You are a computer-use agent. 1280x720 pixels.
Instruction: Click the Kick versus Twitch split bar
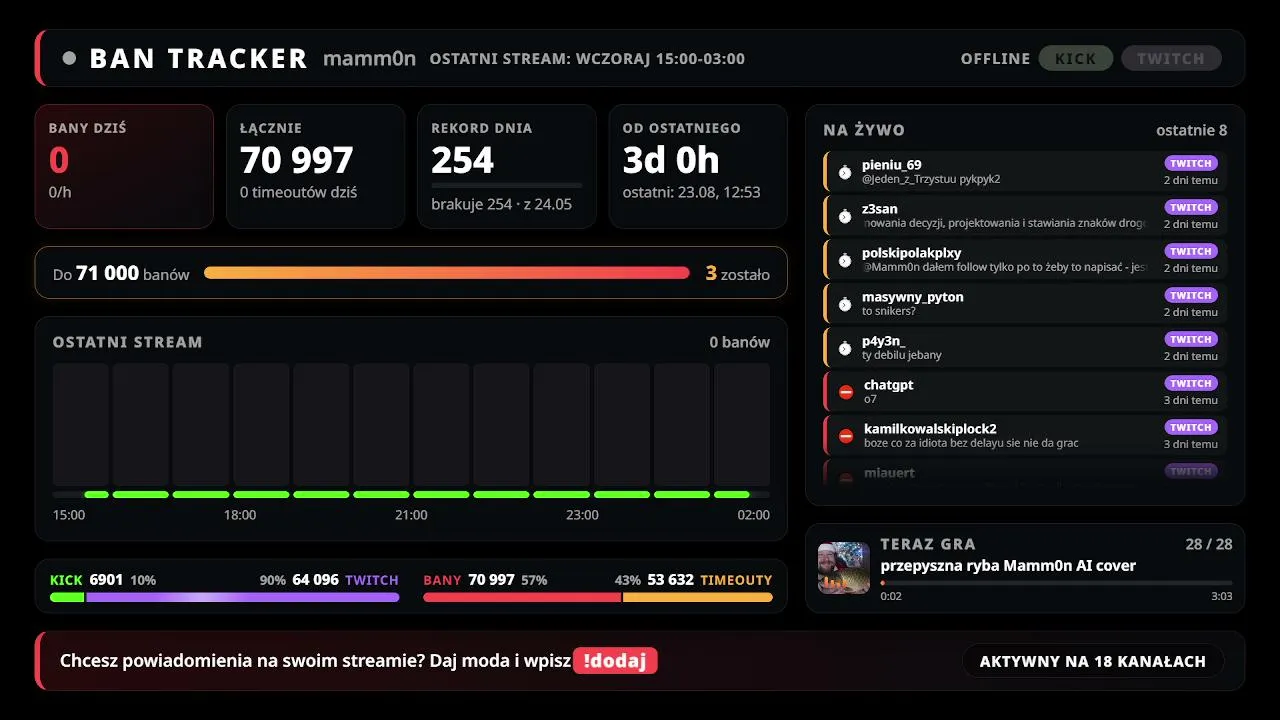225,597
